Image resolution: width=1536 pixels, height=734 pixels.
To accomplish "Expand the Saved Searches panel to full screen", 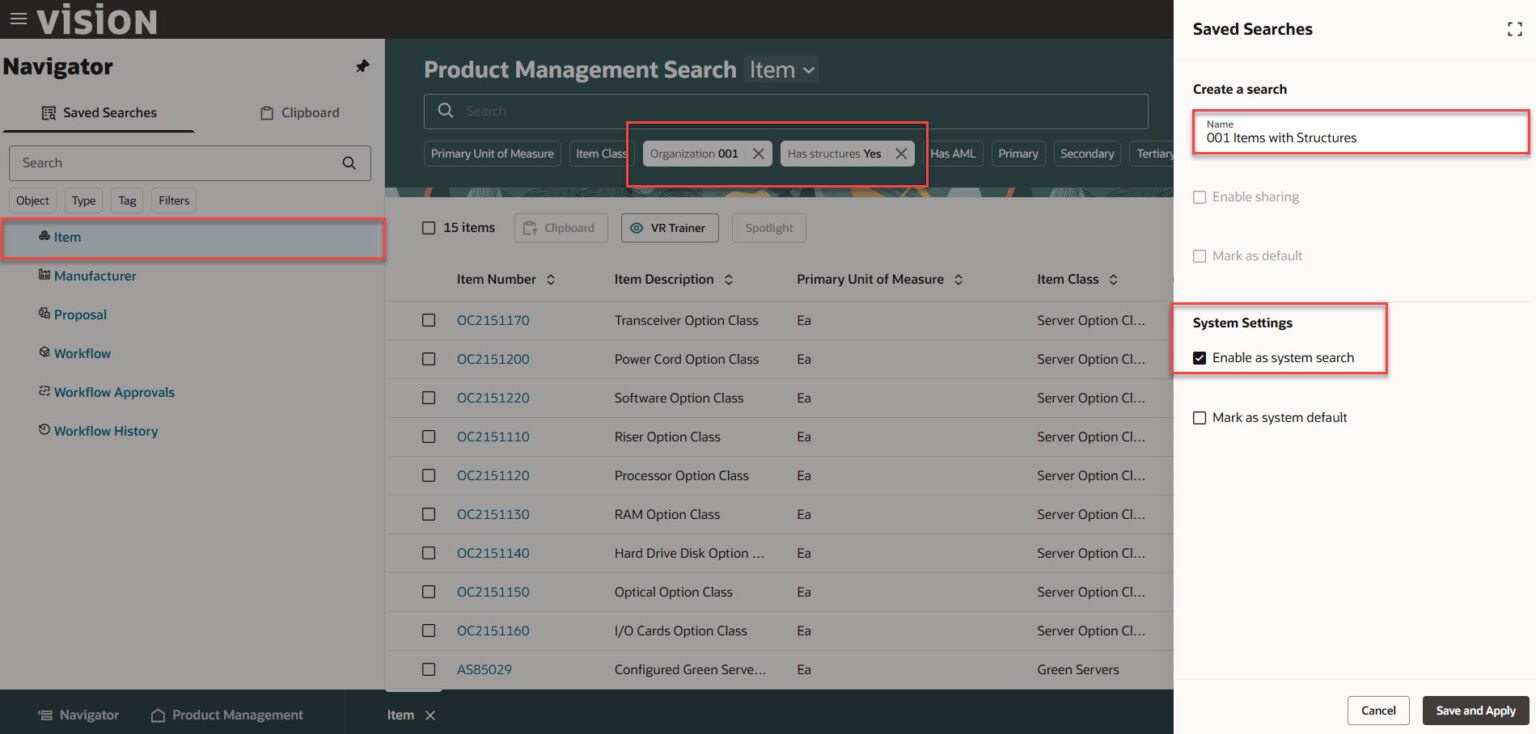I will click(1514, 29).
